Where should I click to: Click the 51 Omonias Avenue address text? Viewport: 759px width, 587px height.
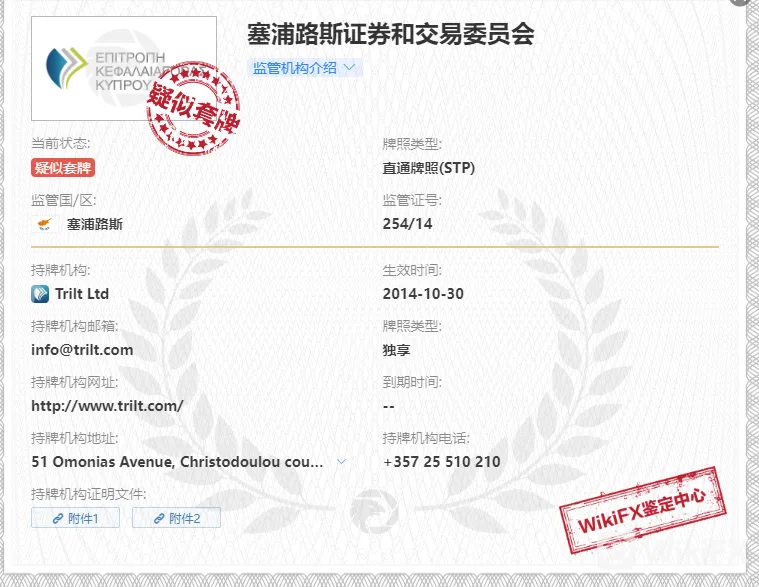pos(177,462)
